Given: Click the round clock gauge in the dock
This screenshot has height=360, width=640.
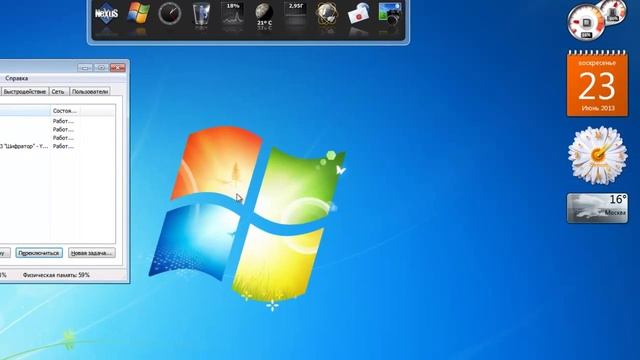Looking at the screenshot, I should point(169,13).
